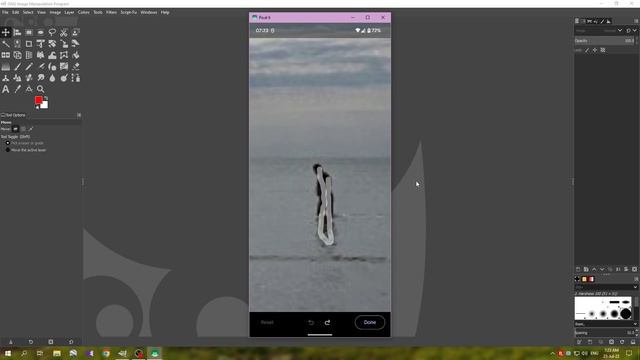The image size is (640, 360).
Task: Open the Select menu
Action: coord(28,13)
